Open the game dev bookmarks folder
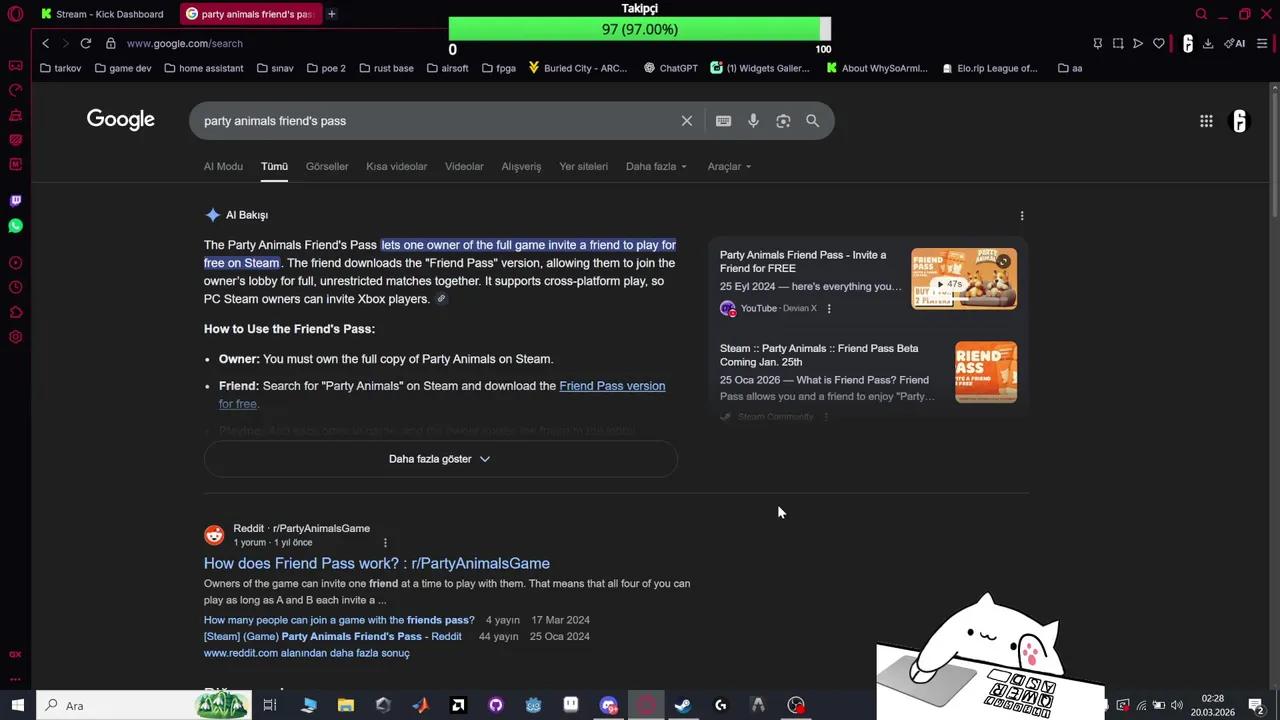 (x=123, y=68)
